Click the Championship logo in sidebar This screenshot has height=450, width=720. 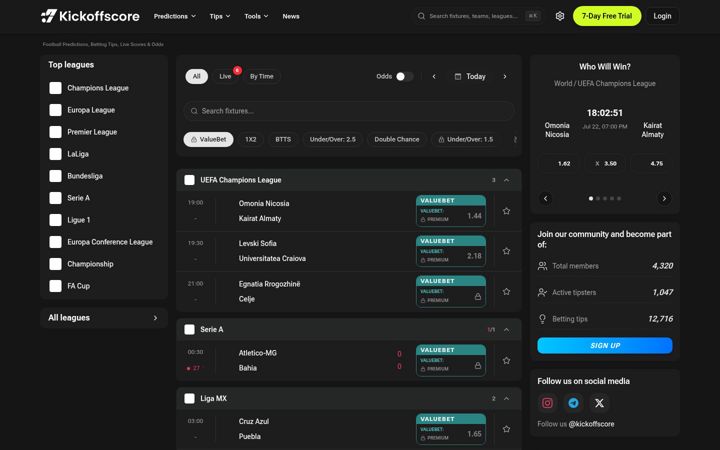click(56, 264)
